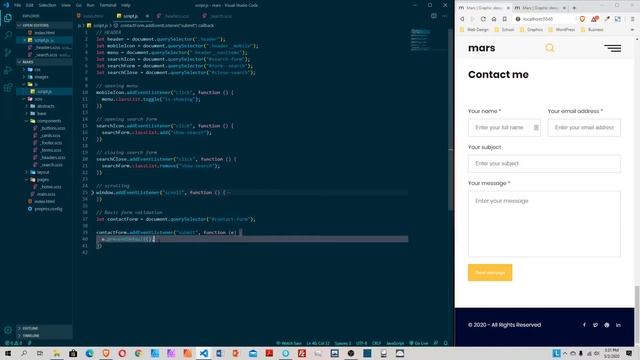Open a new browser tab with the plus icon
This screenshot has height=360, width=640.
574,8
